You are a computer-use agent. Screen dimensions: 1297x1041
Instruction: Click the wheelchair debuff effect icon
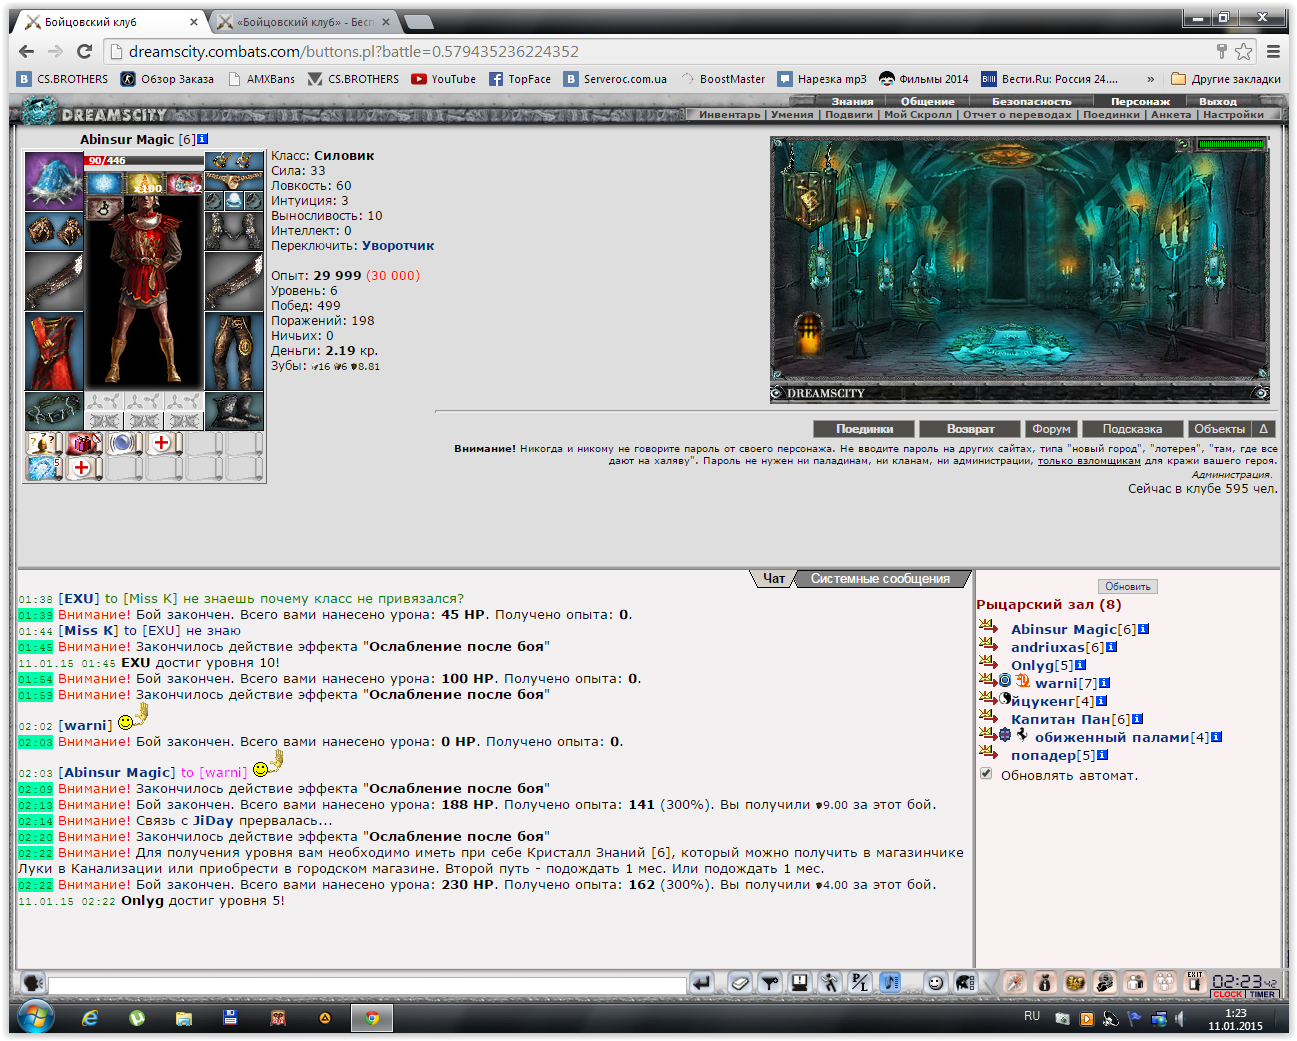(104, 208)
